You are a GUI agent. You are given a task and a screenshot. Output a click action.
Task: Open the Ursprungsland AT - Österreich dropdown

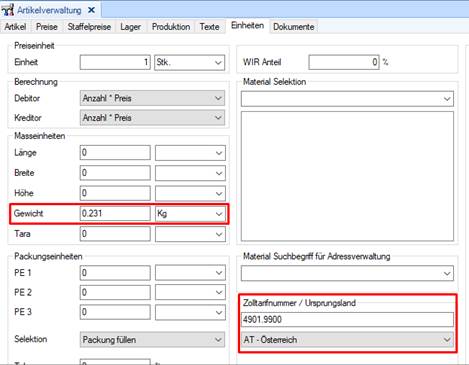(x=347, y=340)
